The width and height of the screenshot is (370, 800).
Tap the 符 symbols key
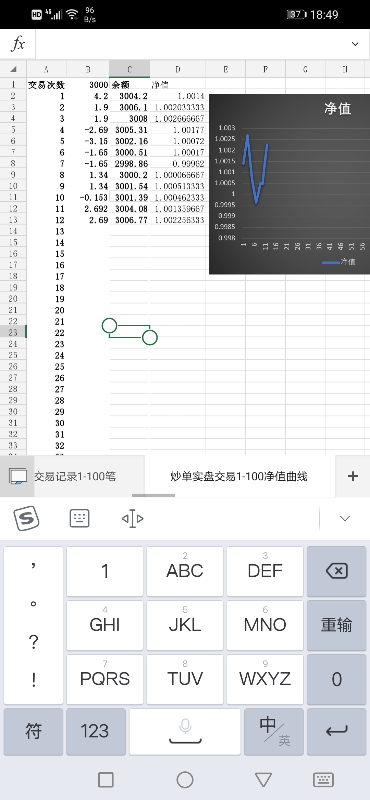[x=33, y=732]
